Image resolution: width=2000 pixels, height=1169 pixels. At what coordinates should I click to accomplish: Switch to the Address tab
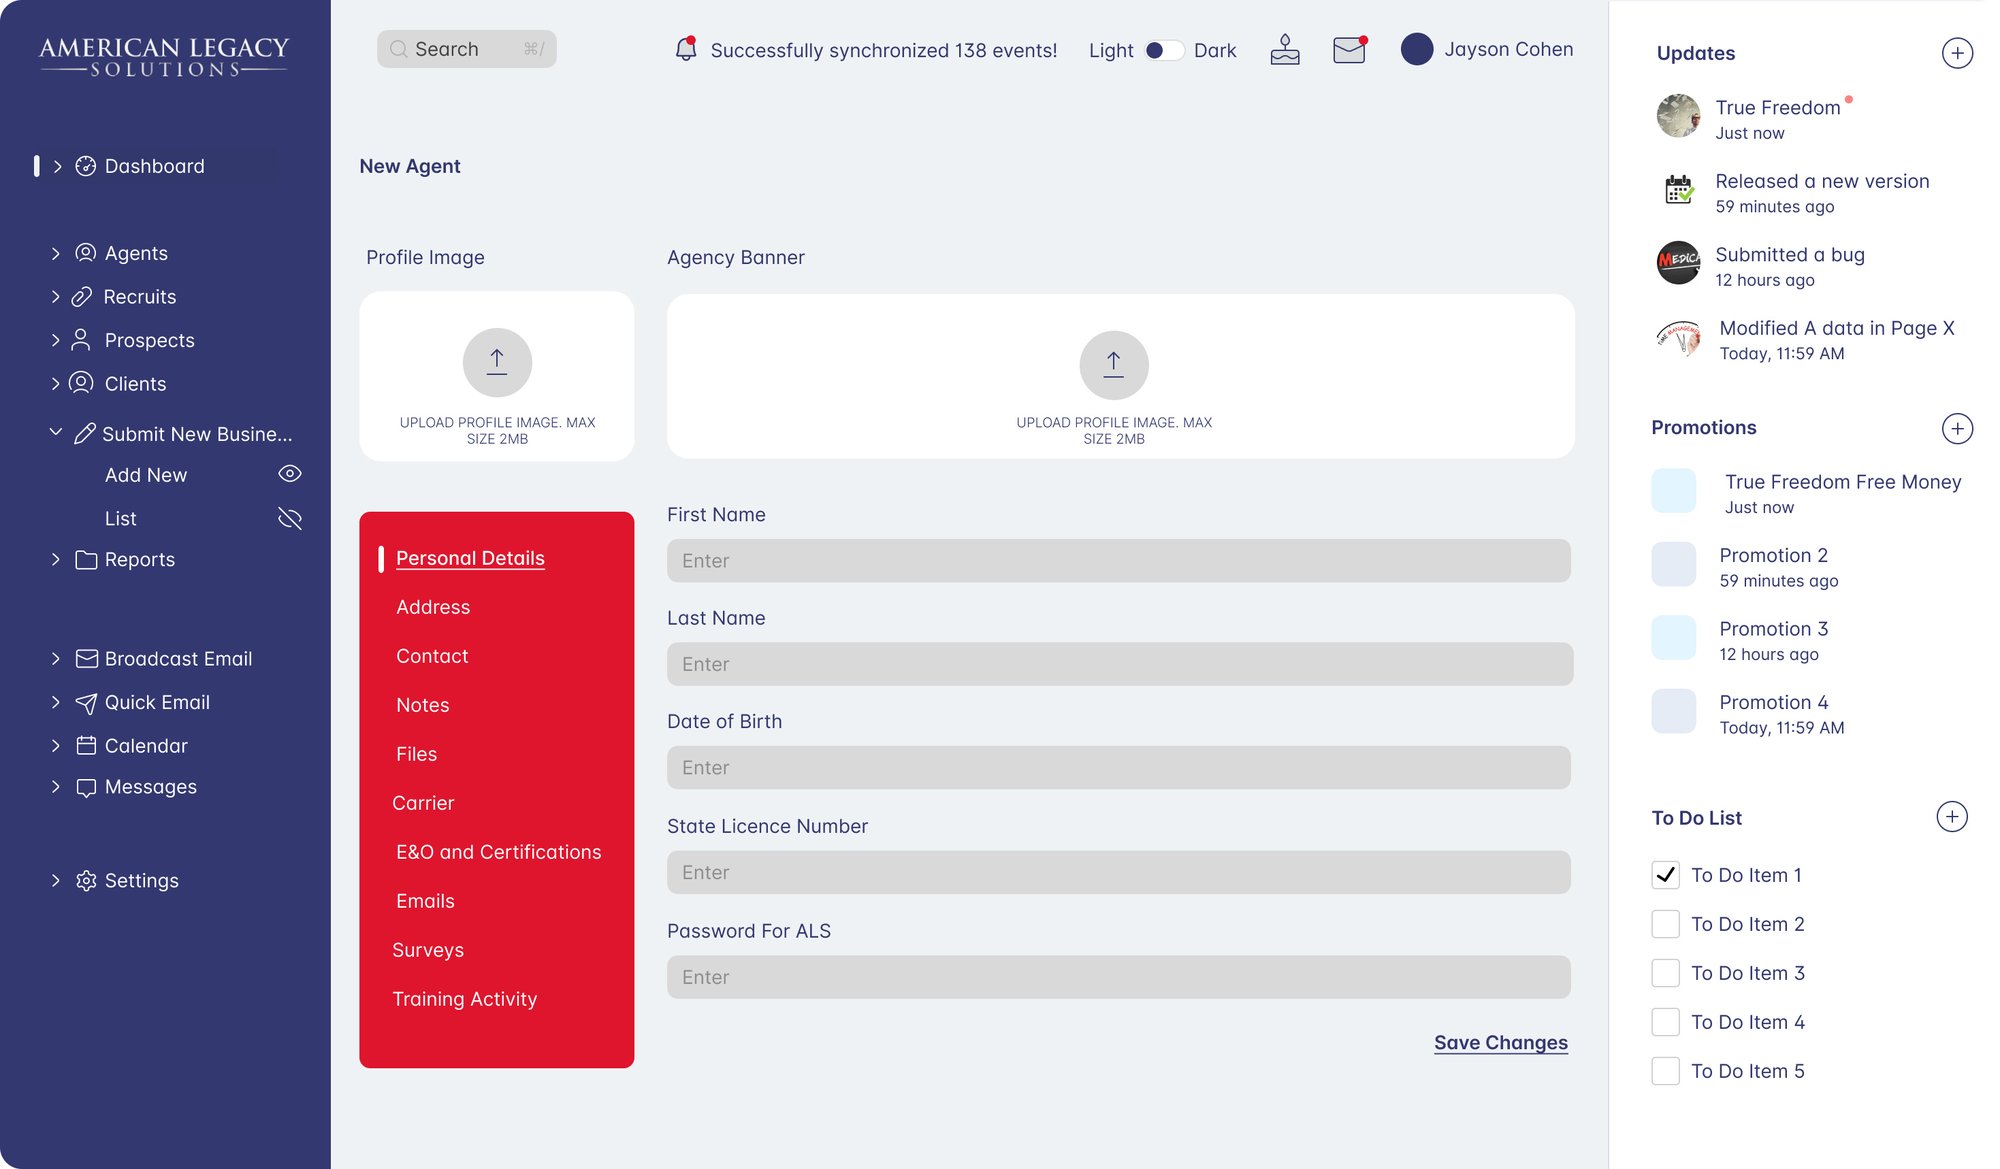[x=433, y=607]
